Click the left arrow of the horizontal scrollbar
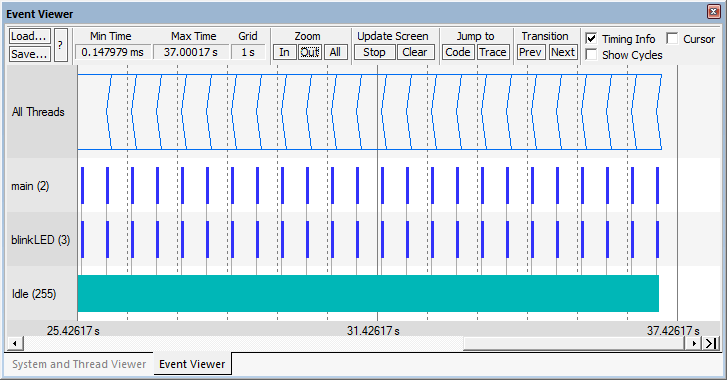This screenshot has width=727, height=380. (x=15, y=343)
